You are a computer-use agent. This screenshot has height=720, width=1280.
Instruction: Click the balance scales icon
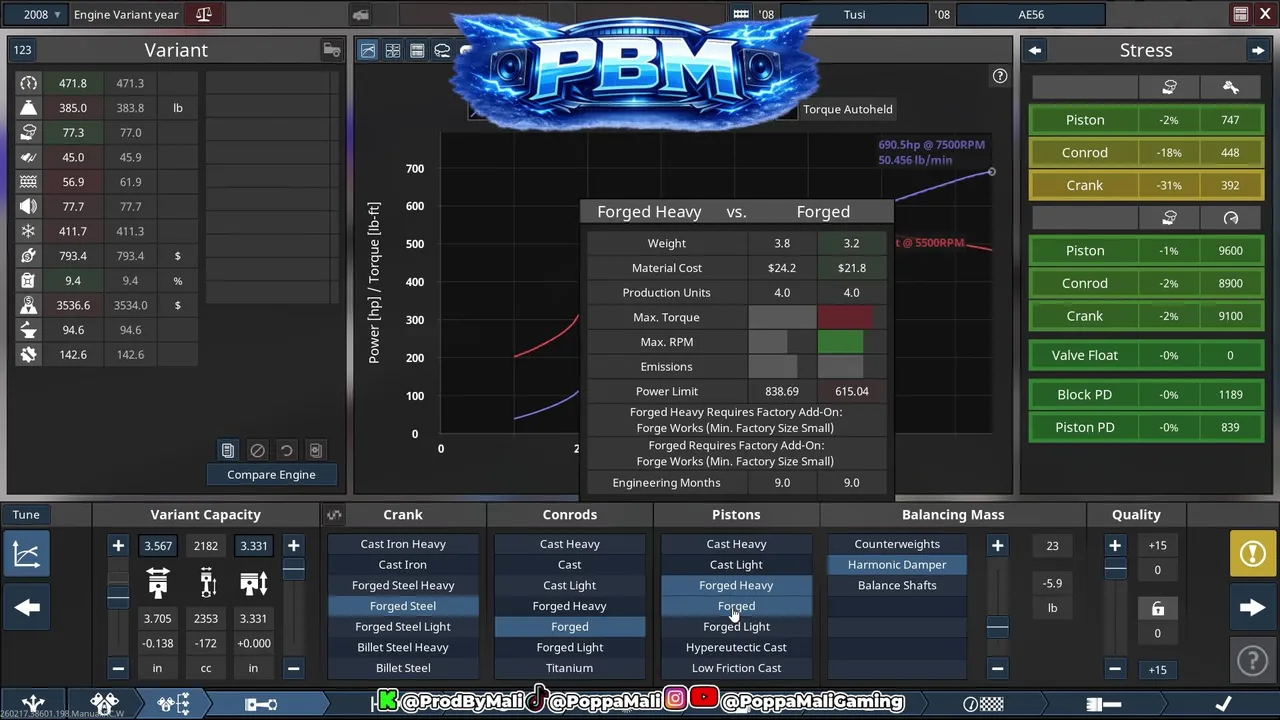(x=204, y=14)
